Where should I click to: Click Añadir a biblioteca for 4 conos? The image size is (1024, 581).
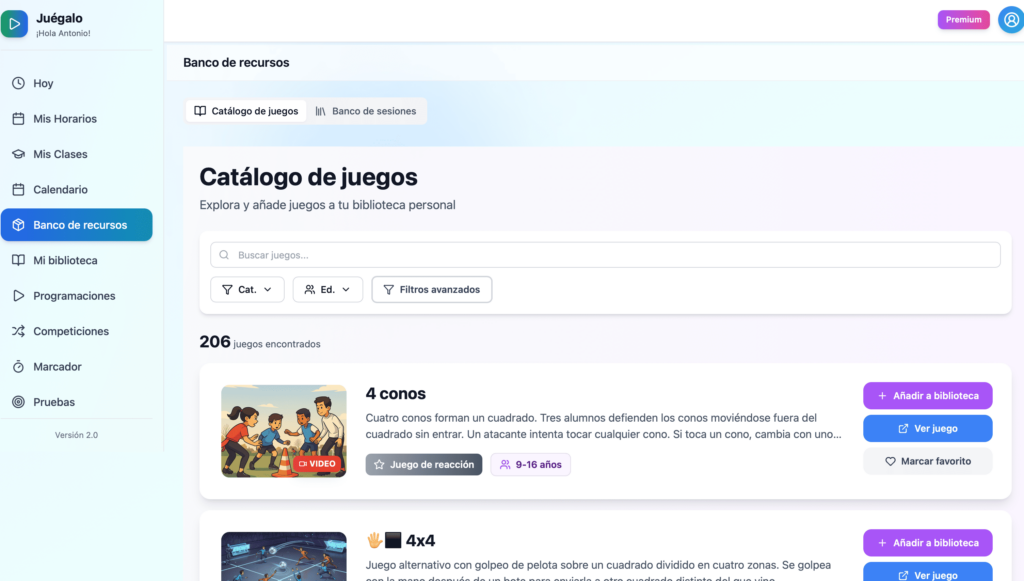(x=927, y=396)
